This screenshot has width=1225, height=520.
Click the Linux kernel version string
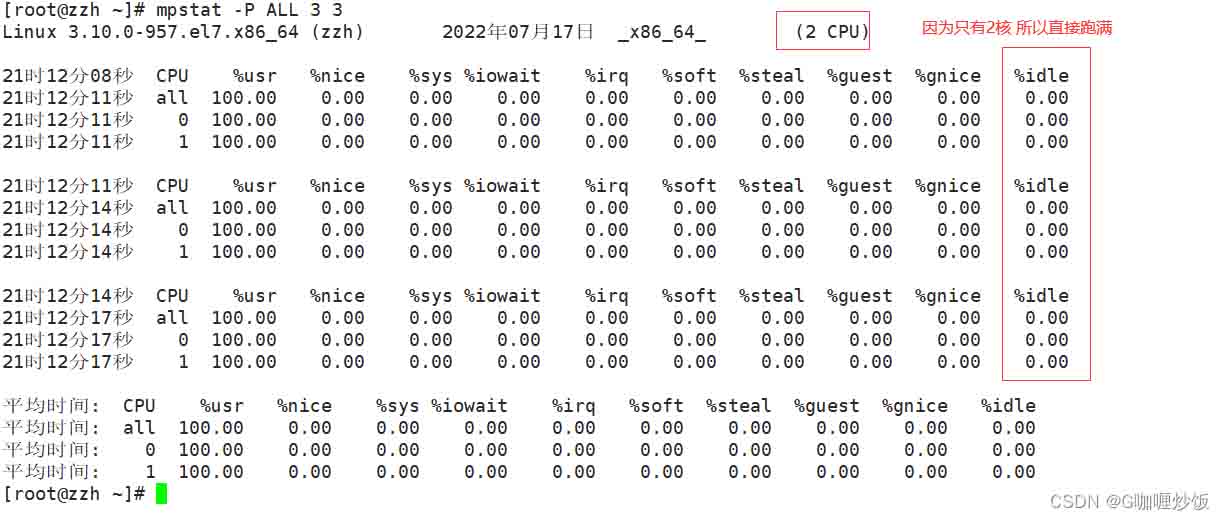tap(183, 32)
